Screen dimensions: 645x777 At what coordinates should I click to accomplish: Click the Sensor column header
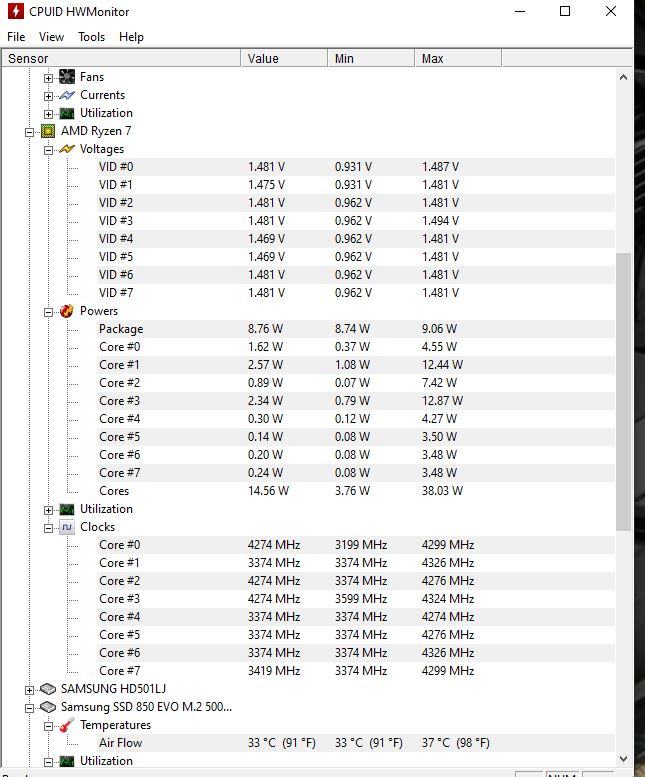click(x=121, y=58)
